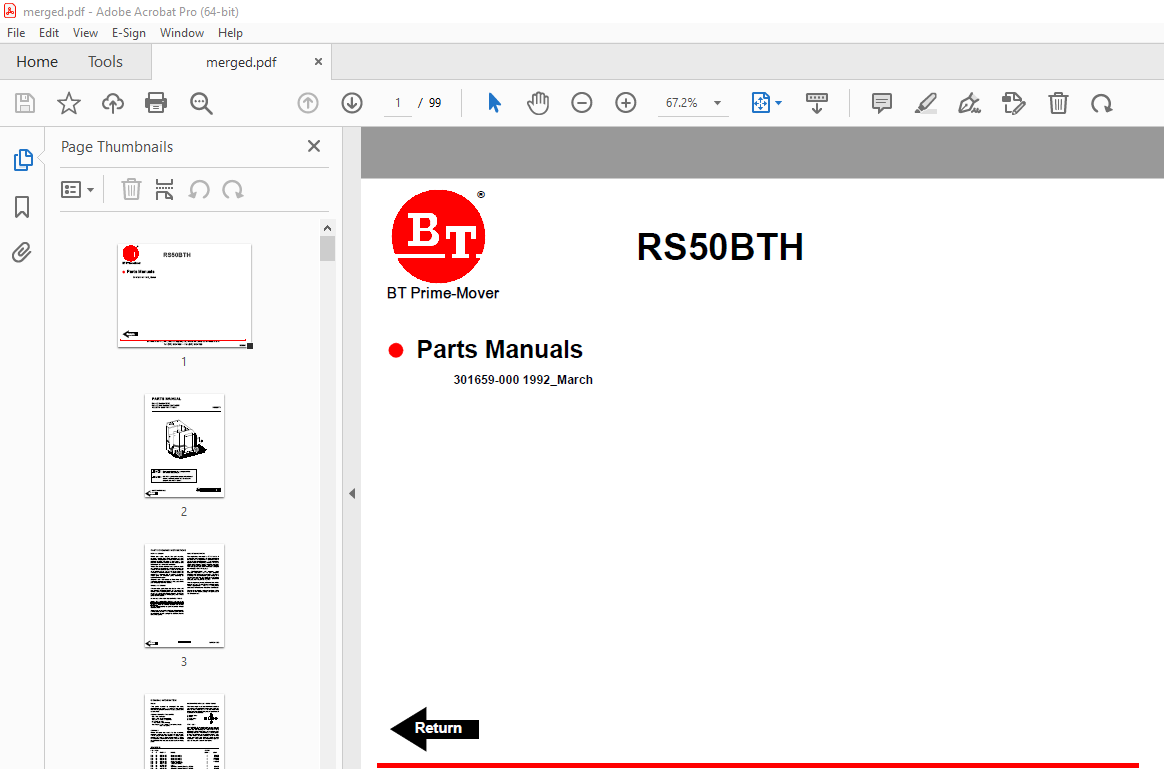This screenshot has height=769, width=1164.
Task: Click the 301659-000 1992_March text
Action: click(523, 380)
